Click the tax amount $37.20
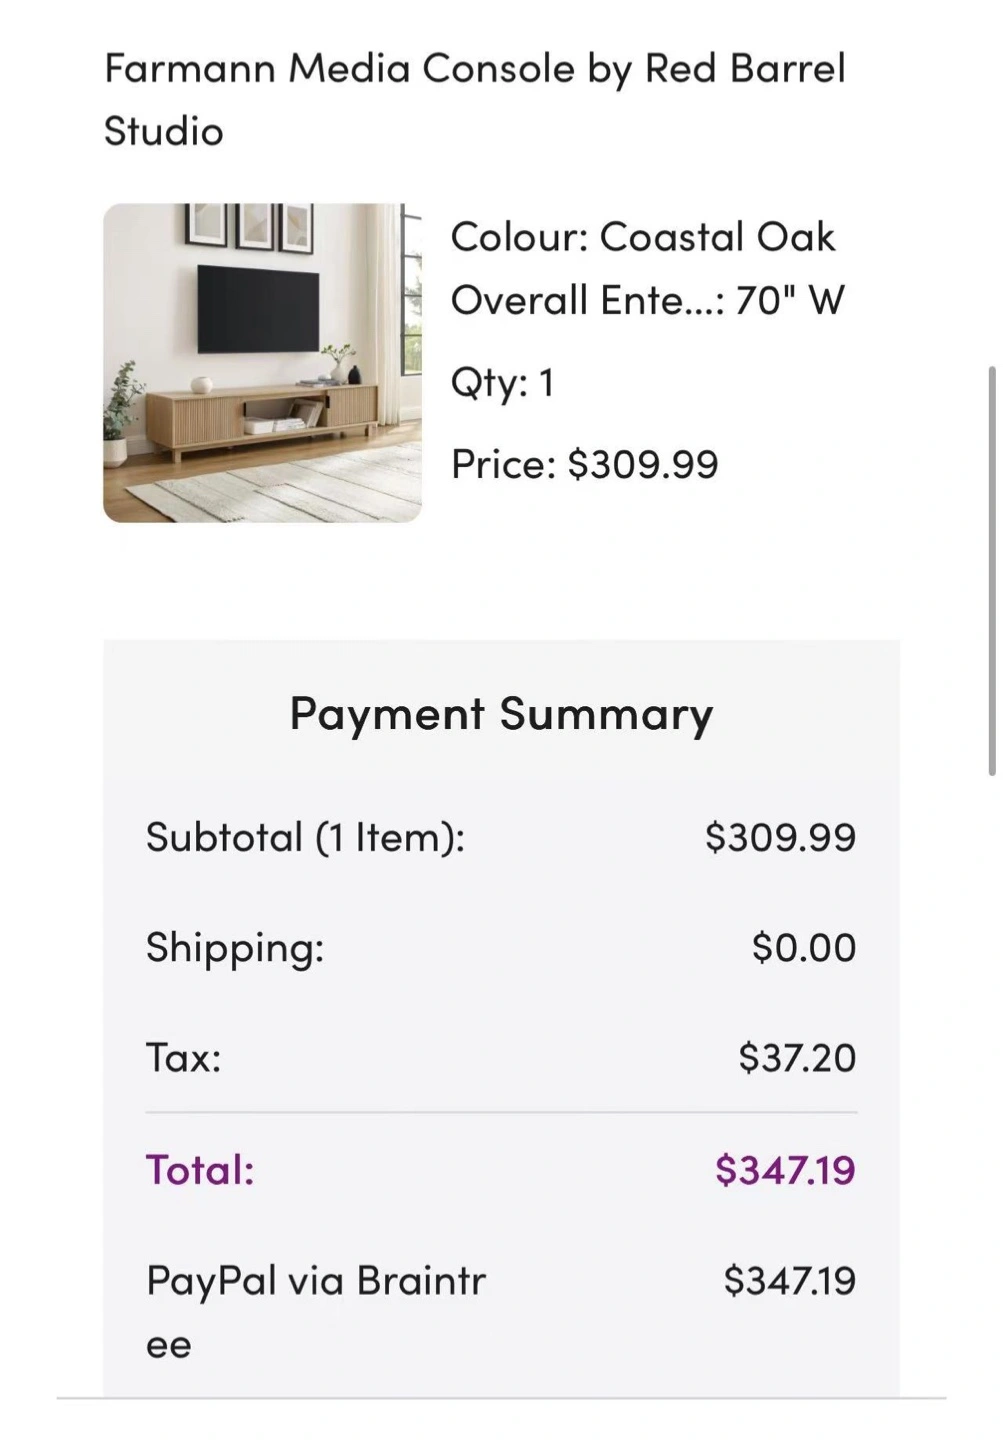This screenshot has height=1440, width=1003. click(x=797, y=1058)
